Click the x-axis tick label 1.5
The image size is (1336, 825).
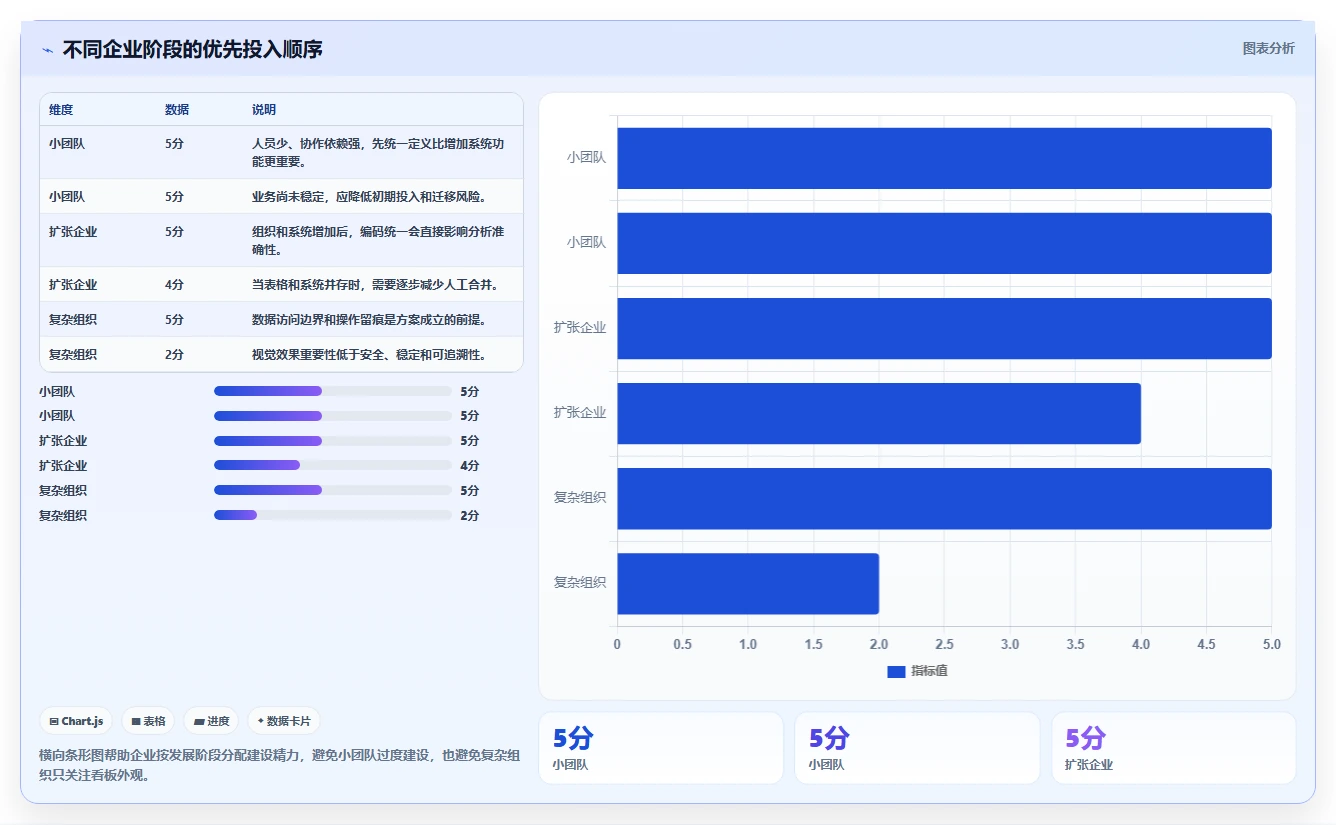coord(814,644)
